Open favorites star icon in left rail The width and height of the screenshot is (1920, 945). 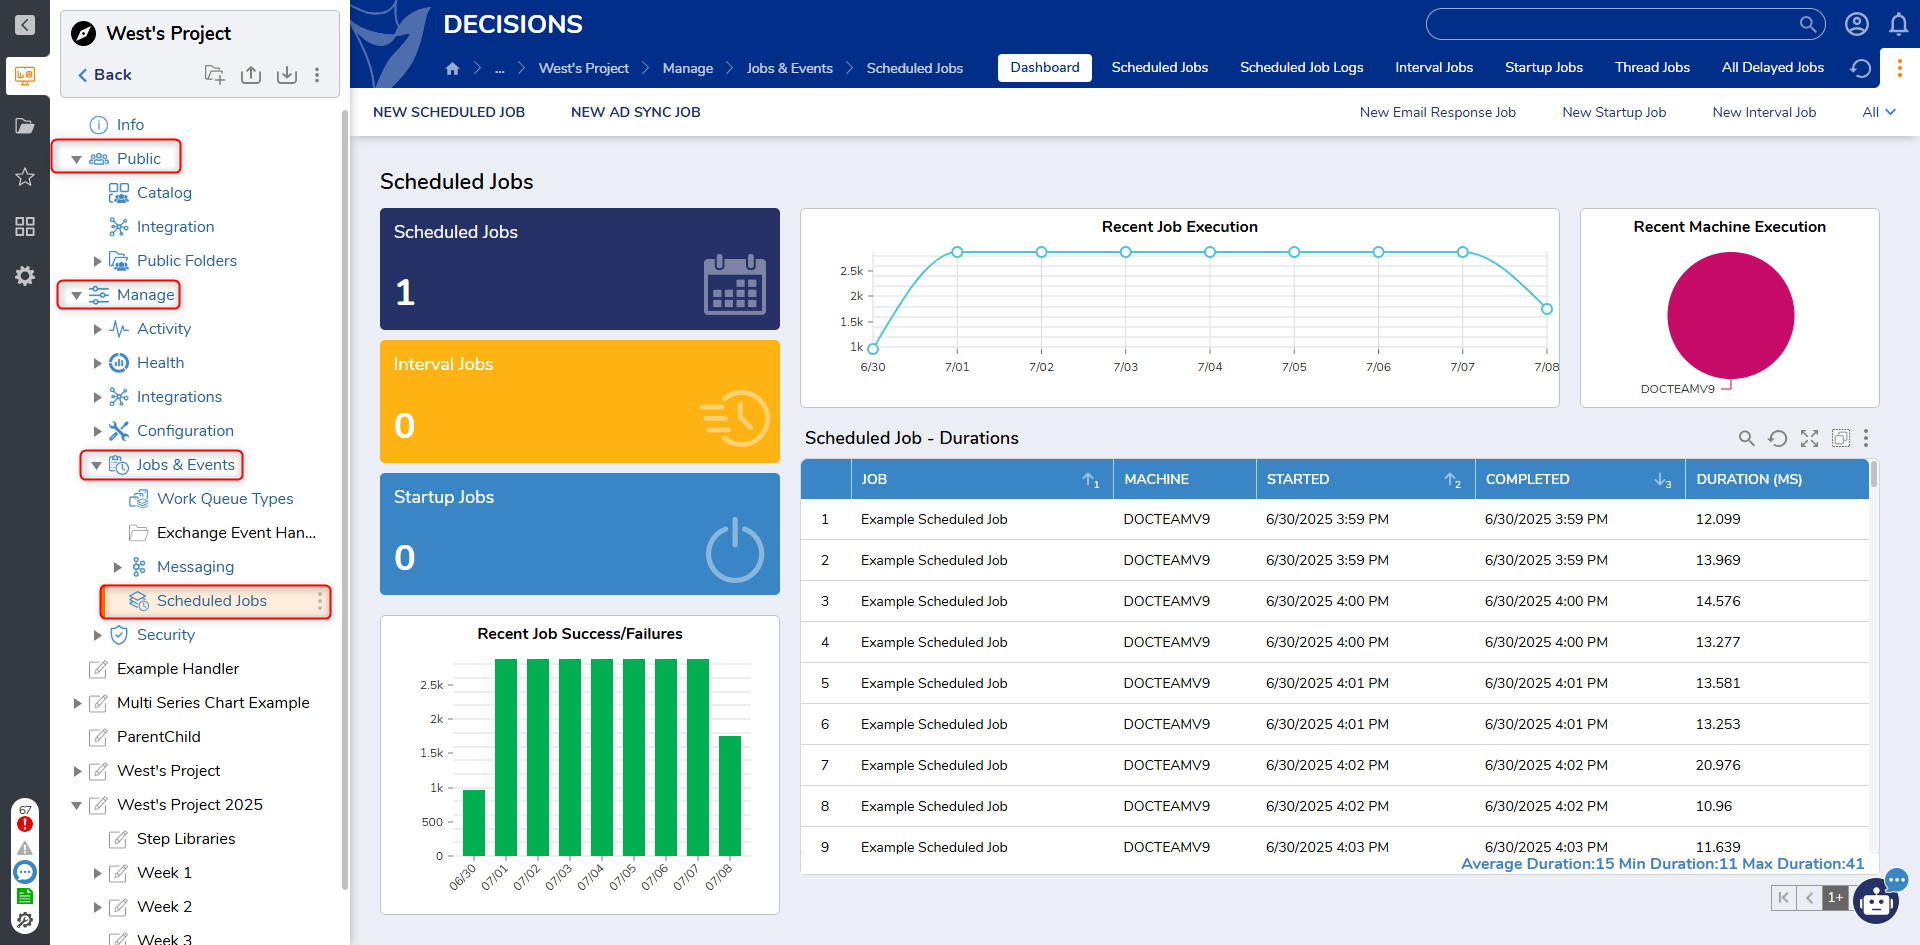[x=25, y=177]
